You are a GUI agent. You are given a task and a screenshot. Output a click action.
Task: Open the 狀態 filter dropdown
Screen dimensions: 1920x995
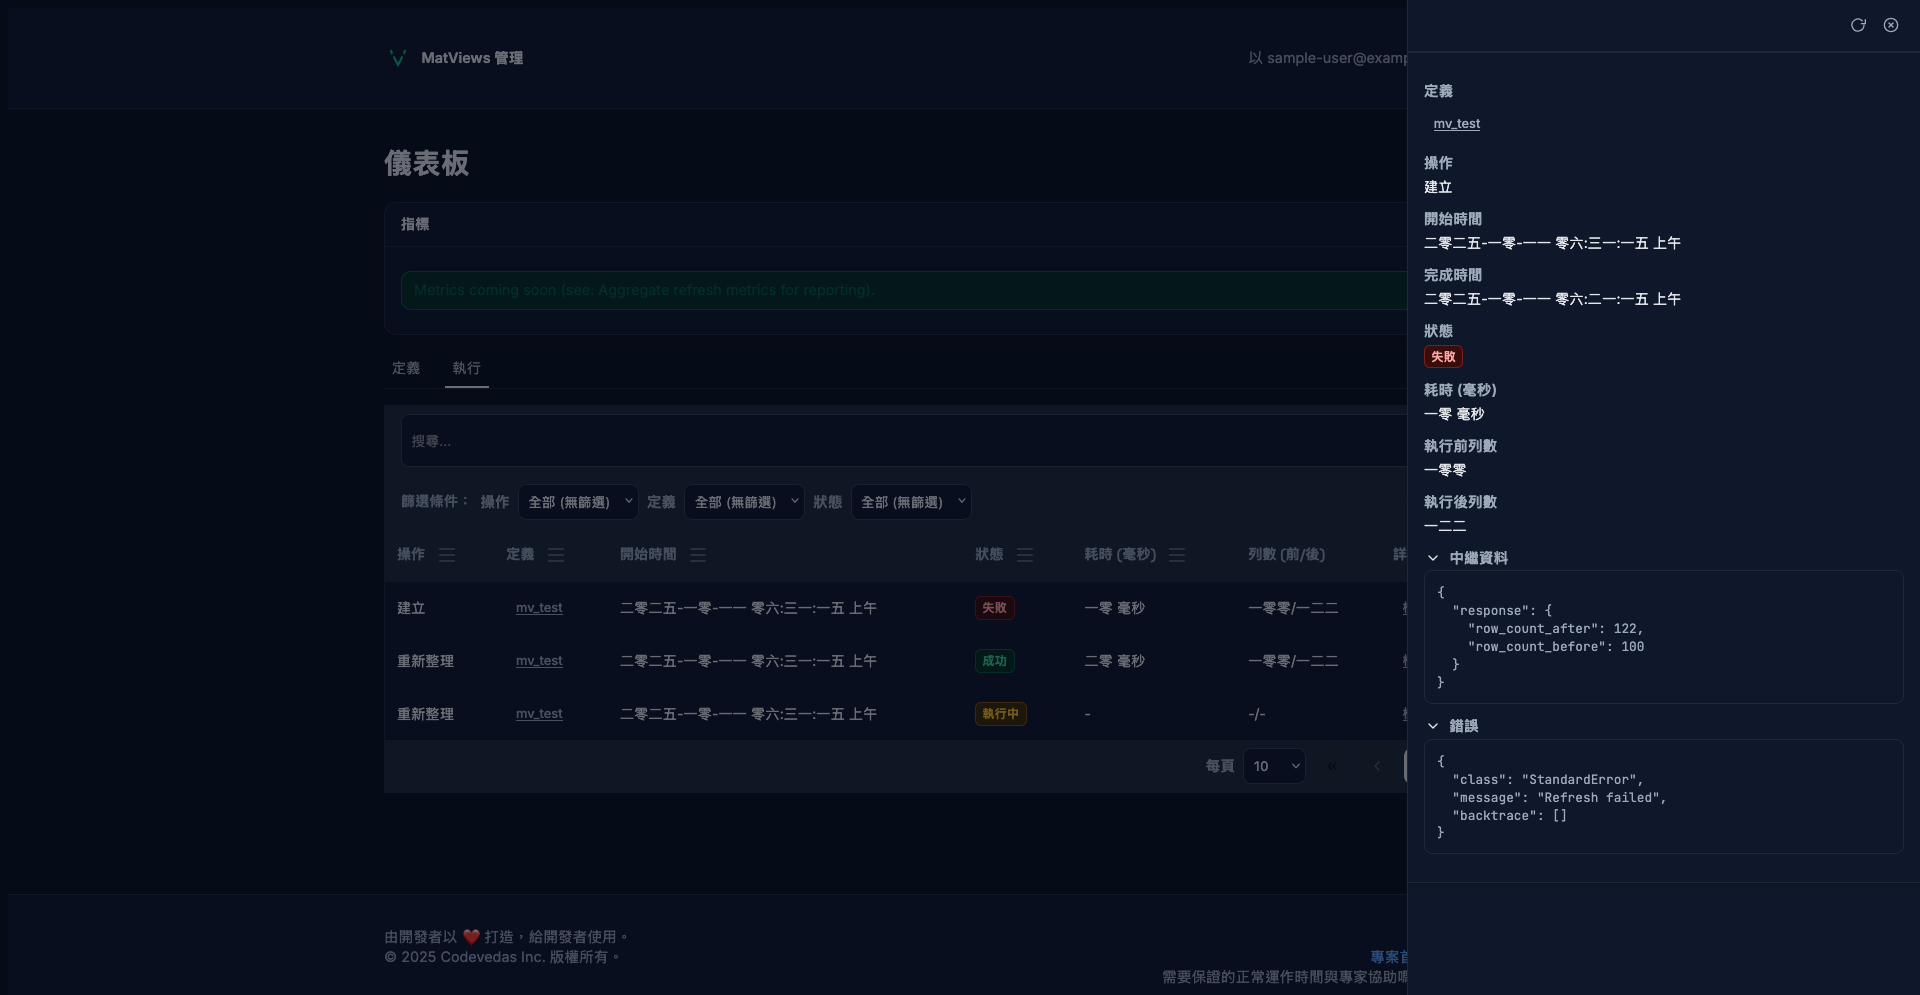(x=910, y=502)
